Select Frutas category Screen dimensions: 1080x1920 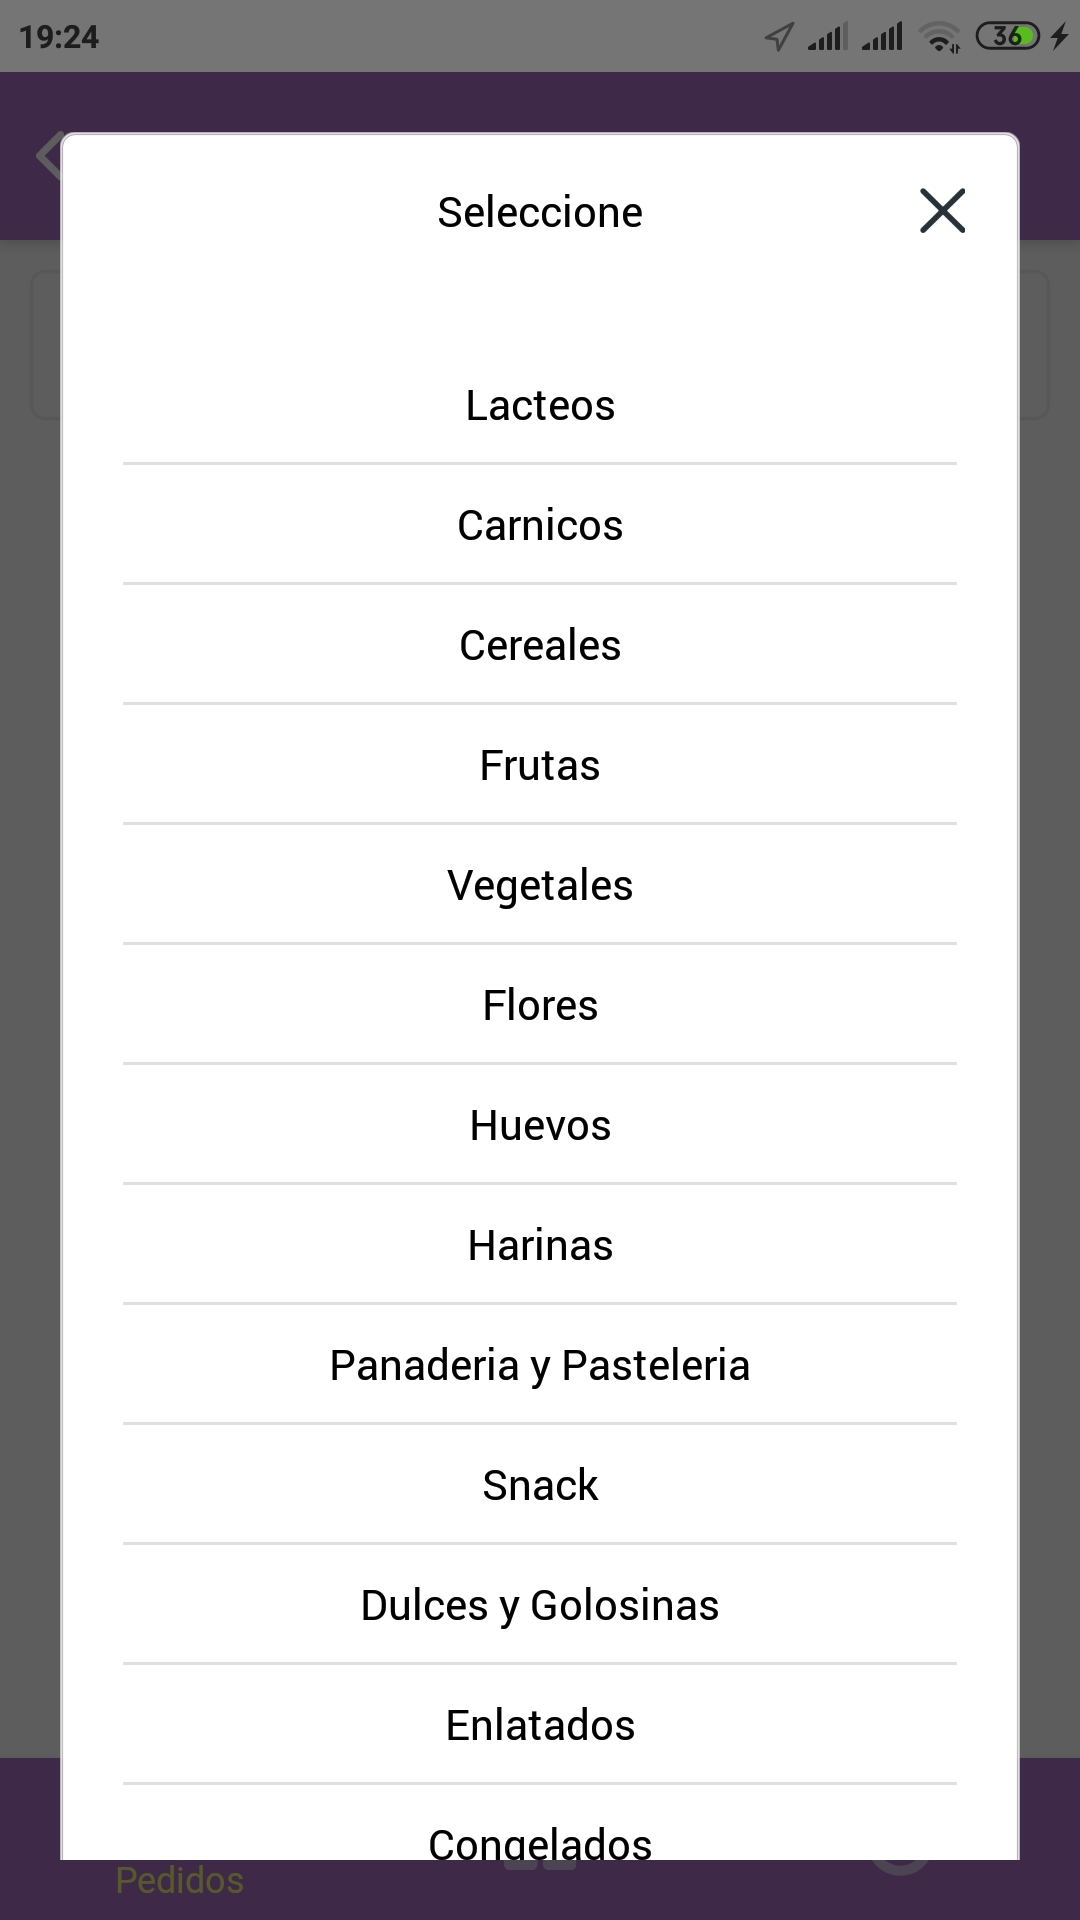click(540, 765)
